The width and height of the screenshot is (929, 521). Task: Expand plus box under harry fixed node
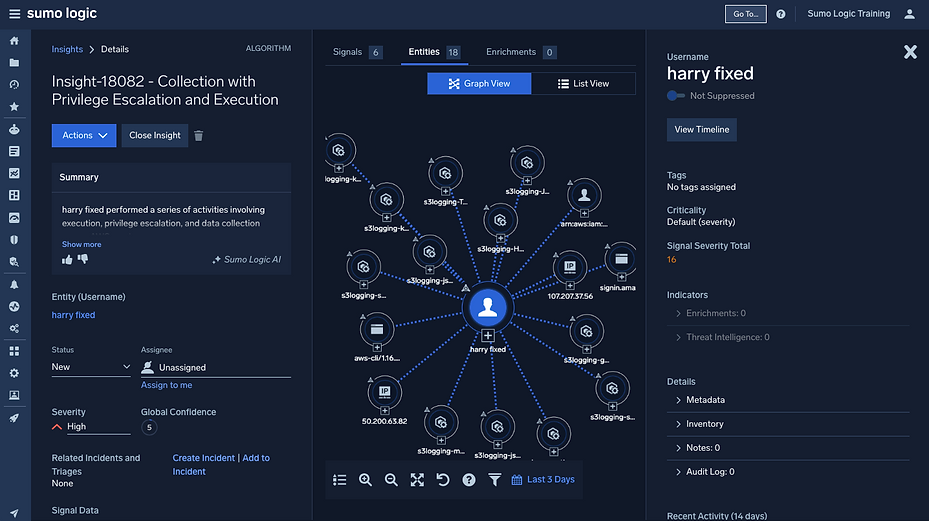tap(488, 336)
